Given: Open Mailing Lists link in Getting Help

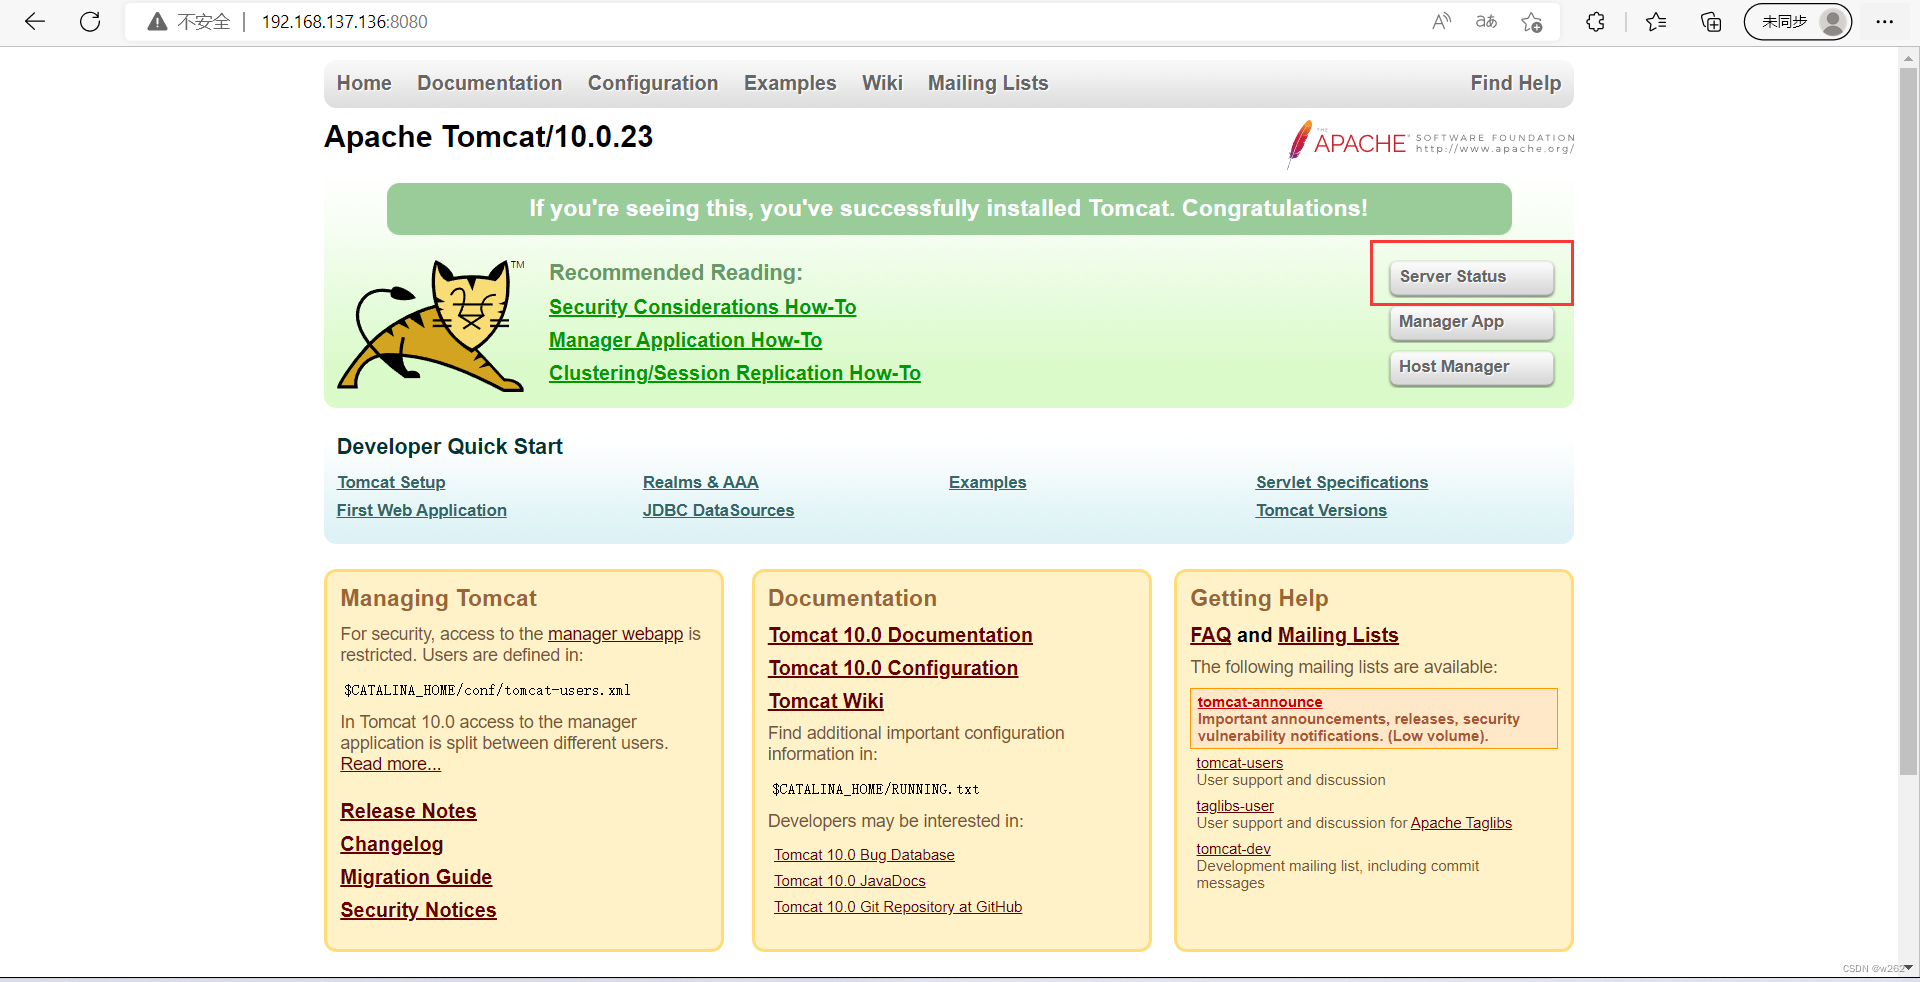Looking at the screenshot, I should (x=1338, y=635).
